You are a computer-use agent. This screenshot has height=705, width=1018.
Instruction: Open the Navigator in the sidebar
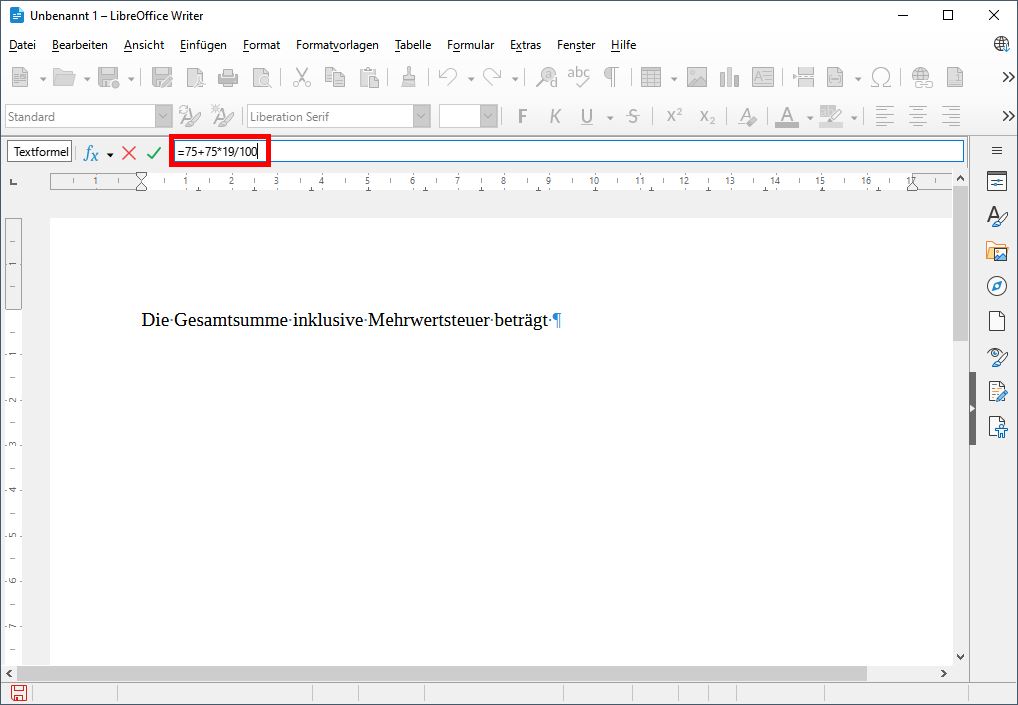tap(997, 287)
